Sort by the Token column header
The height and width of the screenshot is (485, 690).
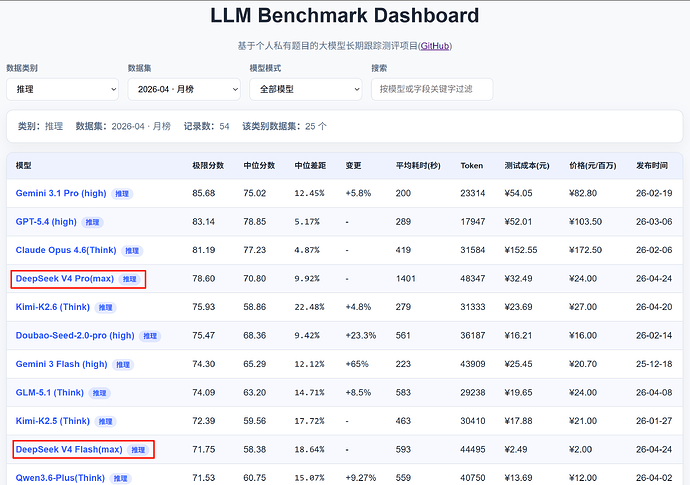click(x=472, y=165)
